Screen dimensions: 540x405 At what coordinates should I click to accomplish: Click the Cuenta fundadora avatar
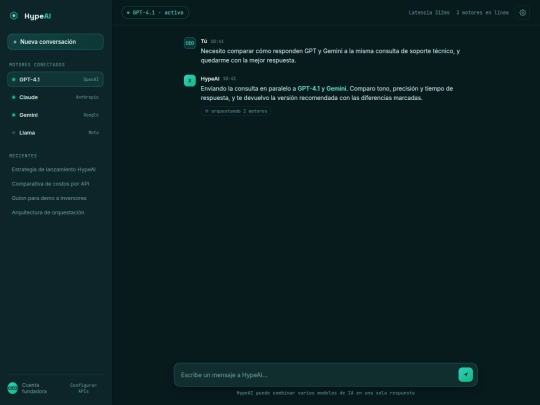pyautogui.click(x=13, y=388)
